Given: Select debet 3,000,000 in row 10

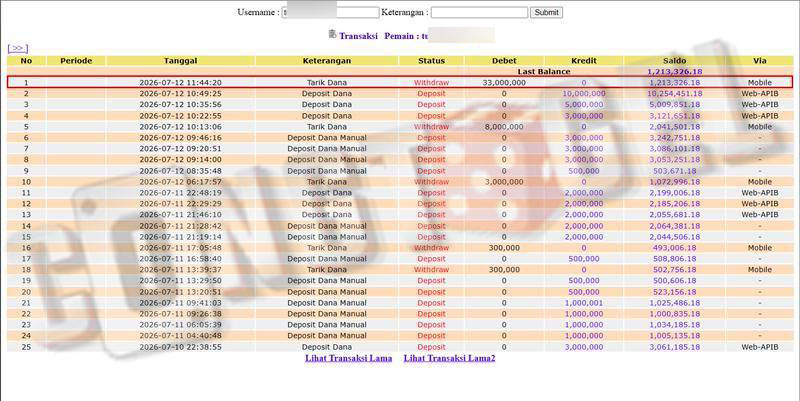Looking at the screenshot, I should click(x=504, y=182).
